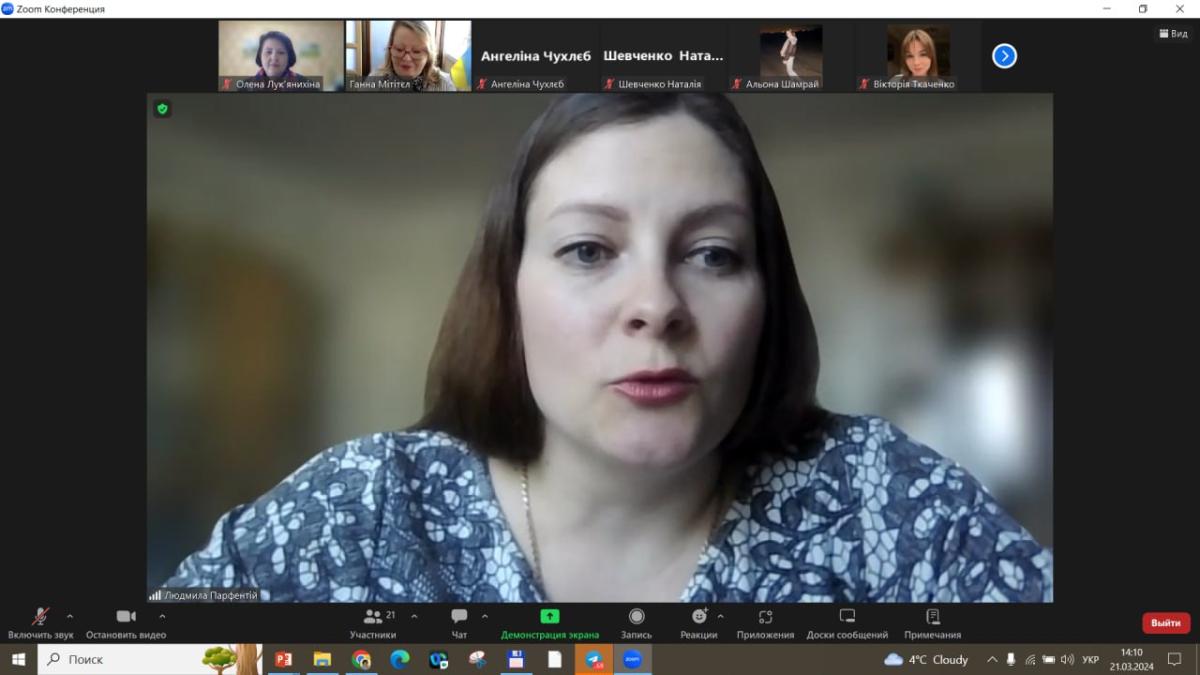This screenshot has width=1200, height=675.
Task: Open the Вид view layout menu
Action: click(1174, 34)
